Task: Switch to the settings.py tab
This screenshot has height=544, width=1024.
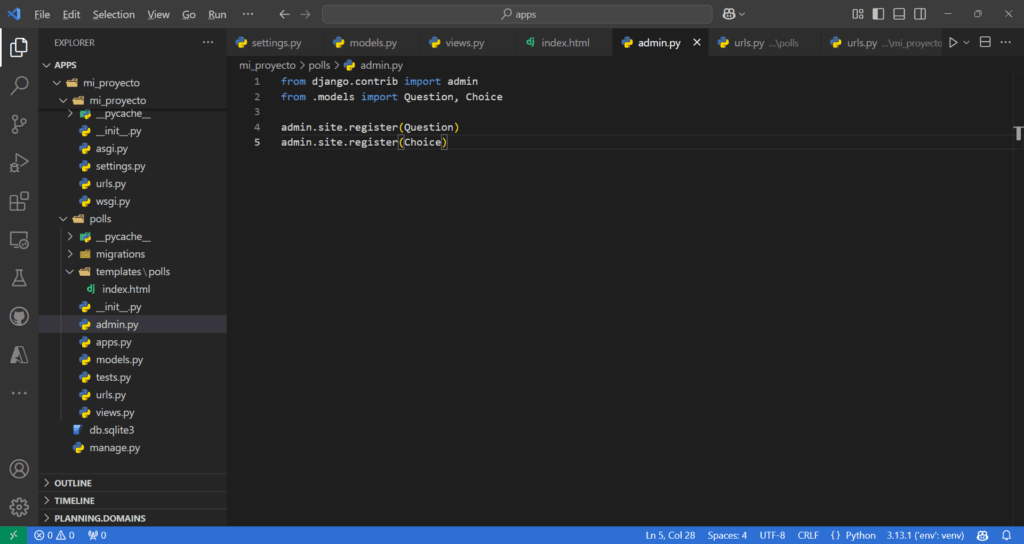Action: [274, 42]
